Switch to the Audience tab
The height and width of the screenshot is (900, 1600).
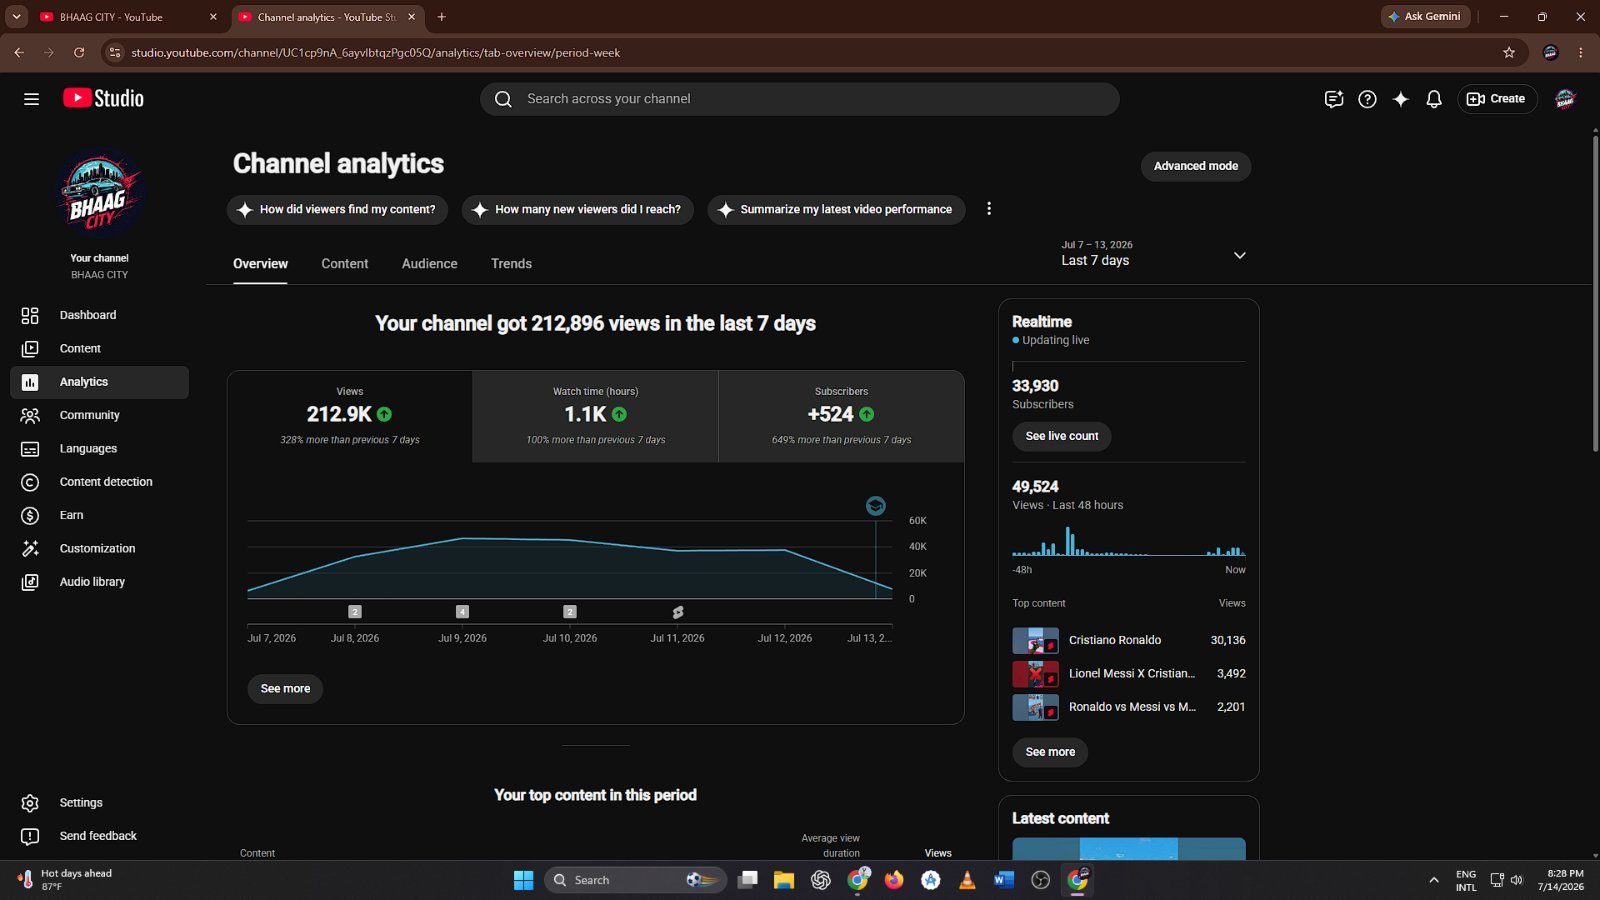[430, 264]
